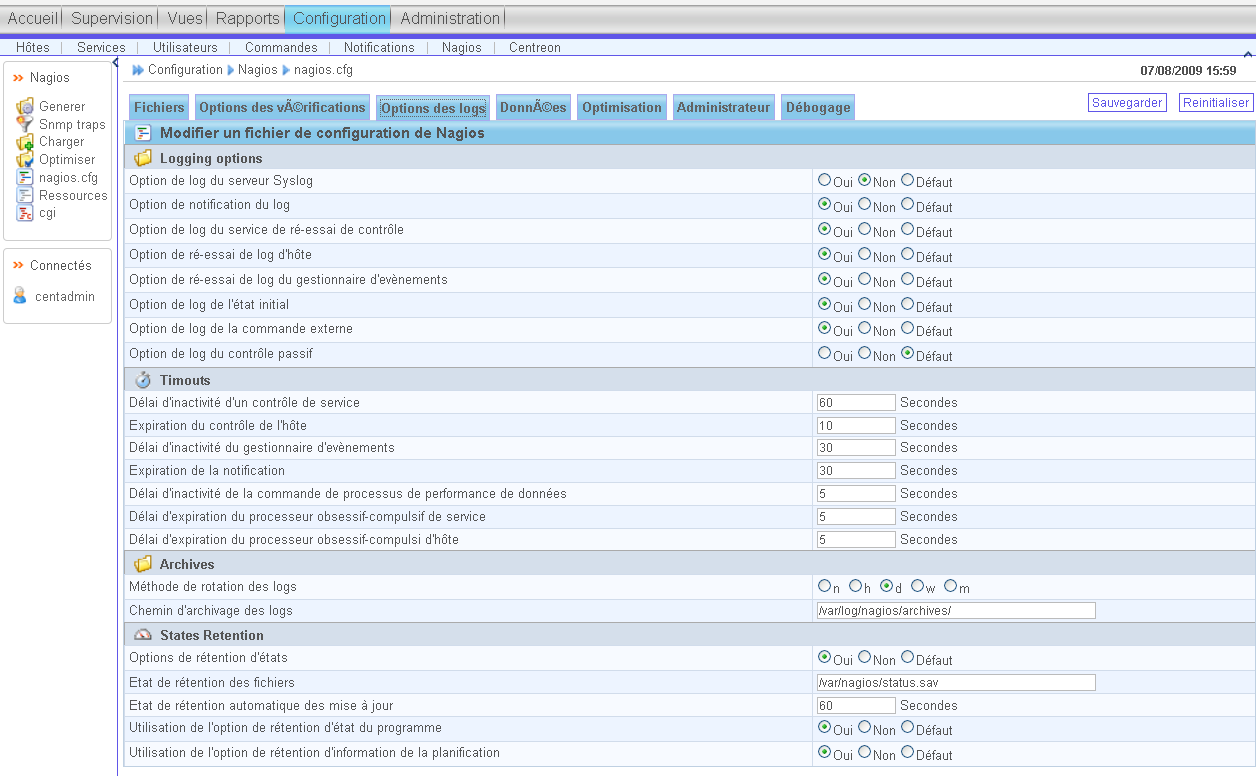This screenshot has height=776, width=1256.
Task: Collapse the left panel with the arrow handle
Action: 115,62
